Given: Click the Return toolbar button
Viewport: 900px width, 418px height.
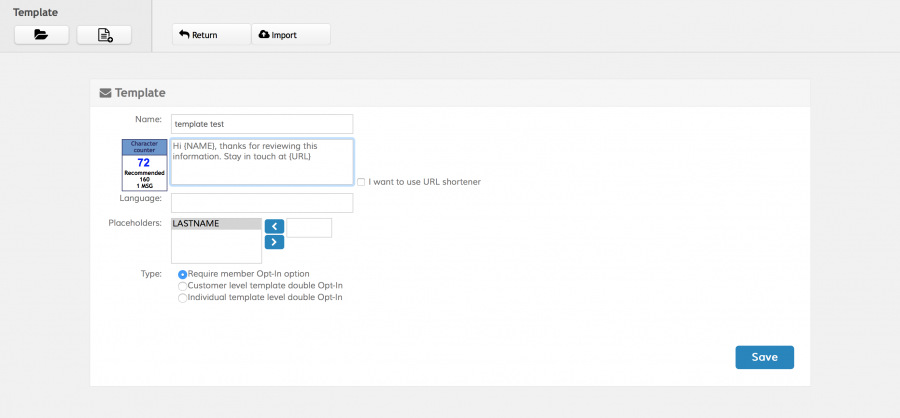Looking at the screenshot, I should pos(211,35).
